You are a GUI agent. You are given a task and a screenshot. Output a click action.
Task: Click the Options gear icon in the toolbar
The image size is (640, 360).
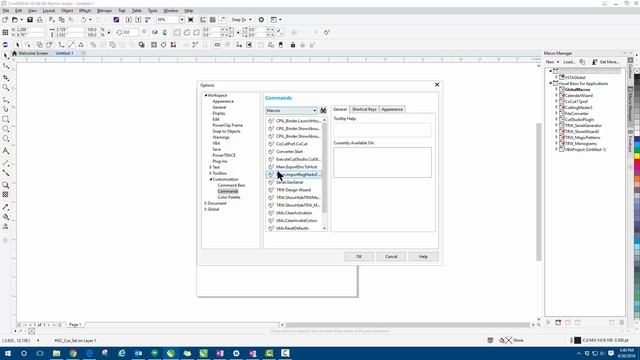tap(261, 20)
